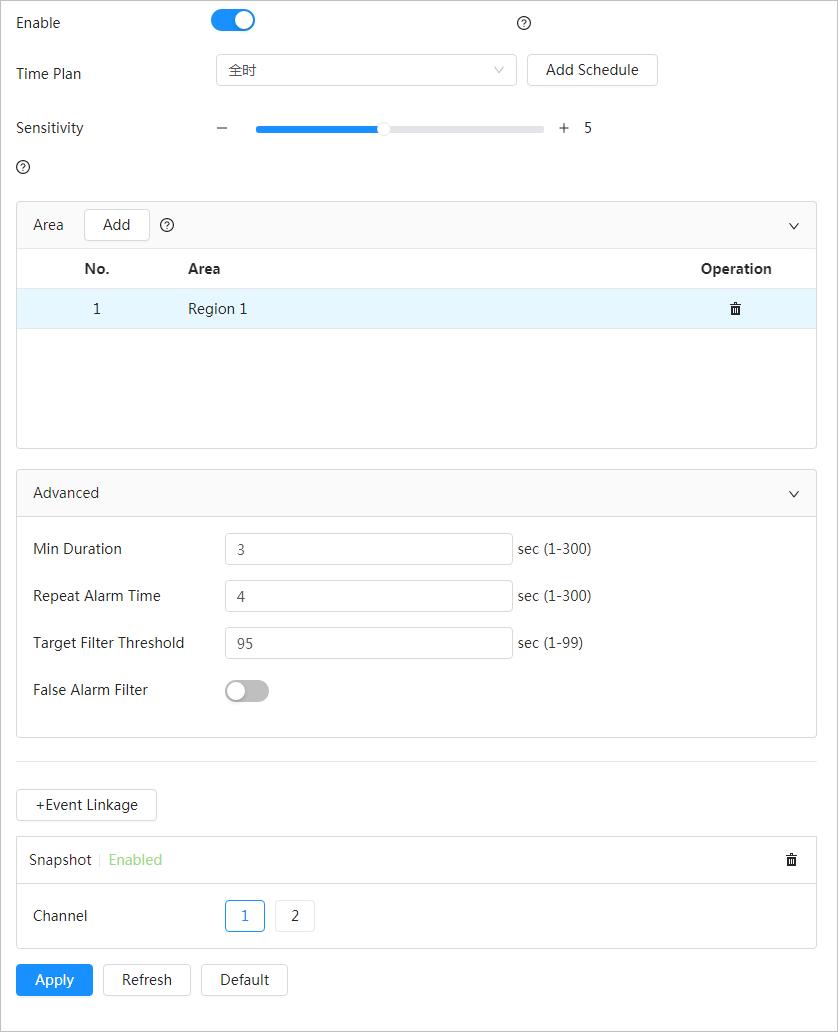This screenshot has height=1032, width=838.
Task: Delete Region 1 with the trash icon
Action: [x=735, y=309]
